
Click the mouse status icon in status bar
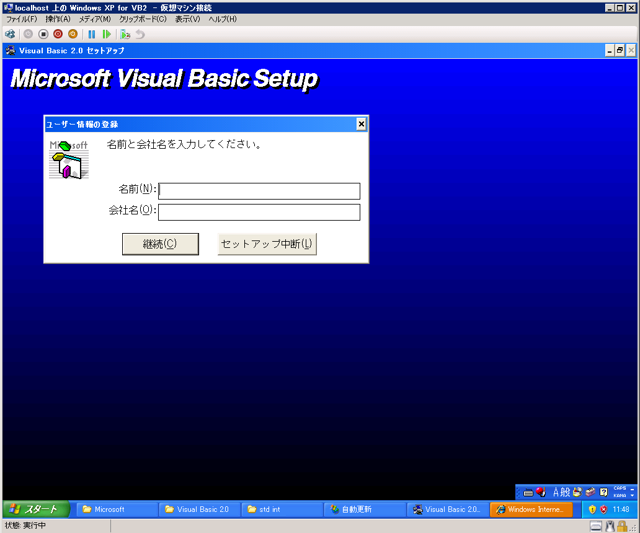point(610,526)
